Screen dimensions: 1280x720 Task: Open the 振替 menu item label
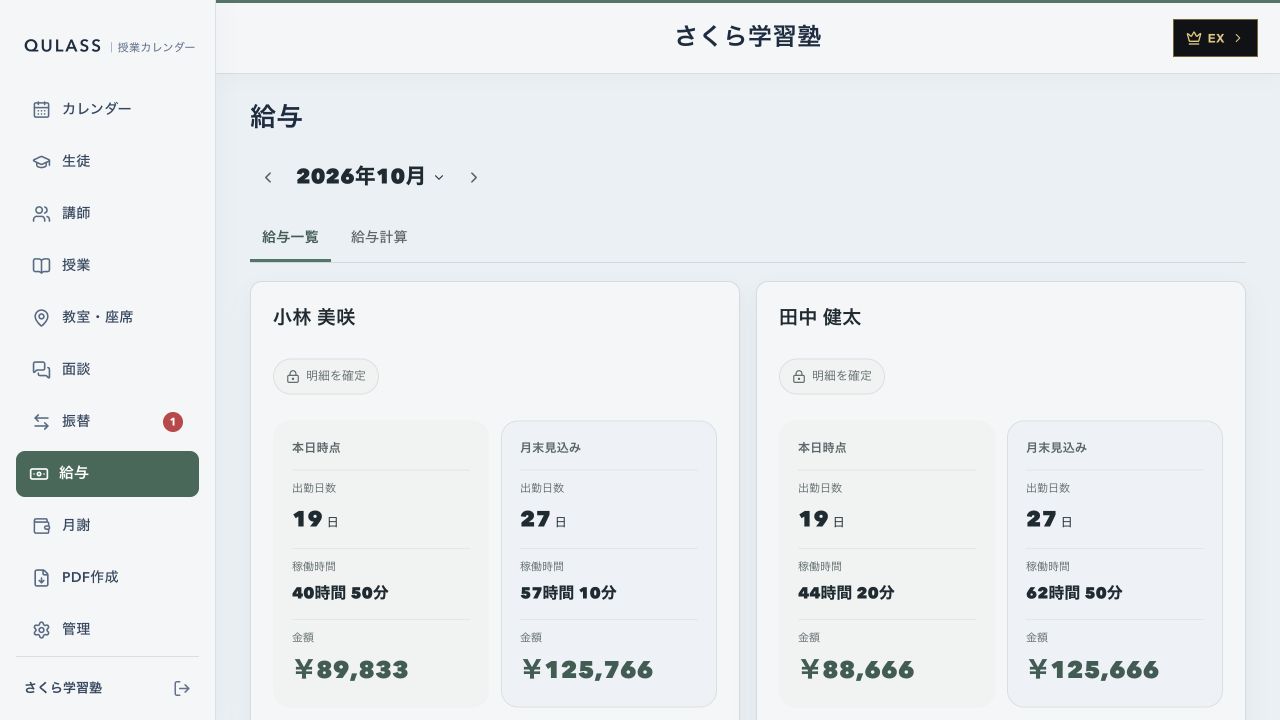click(76, 421)
